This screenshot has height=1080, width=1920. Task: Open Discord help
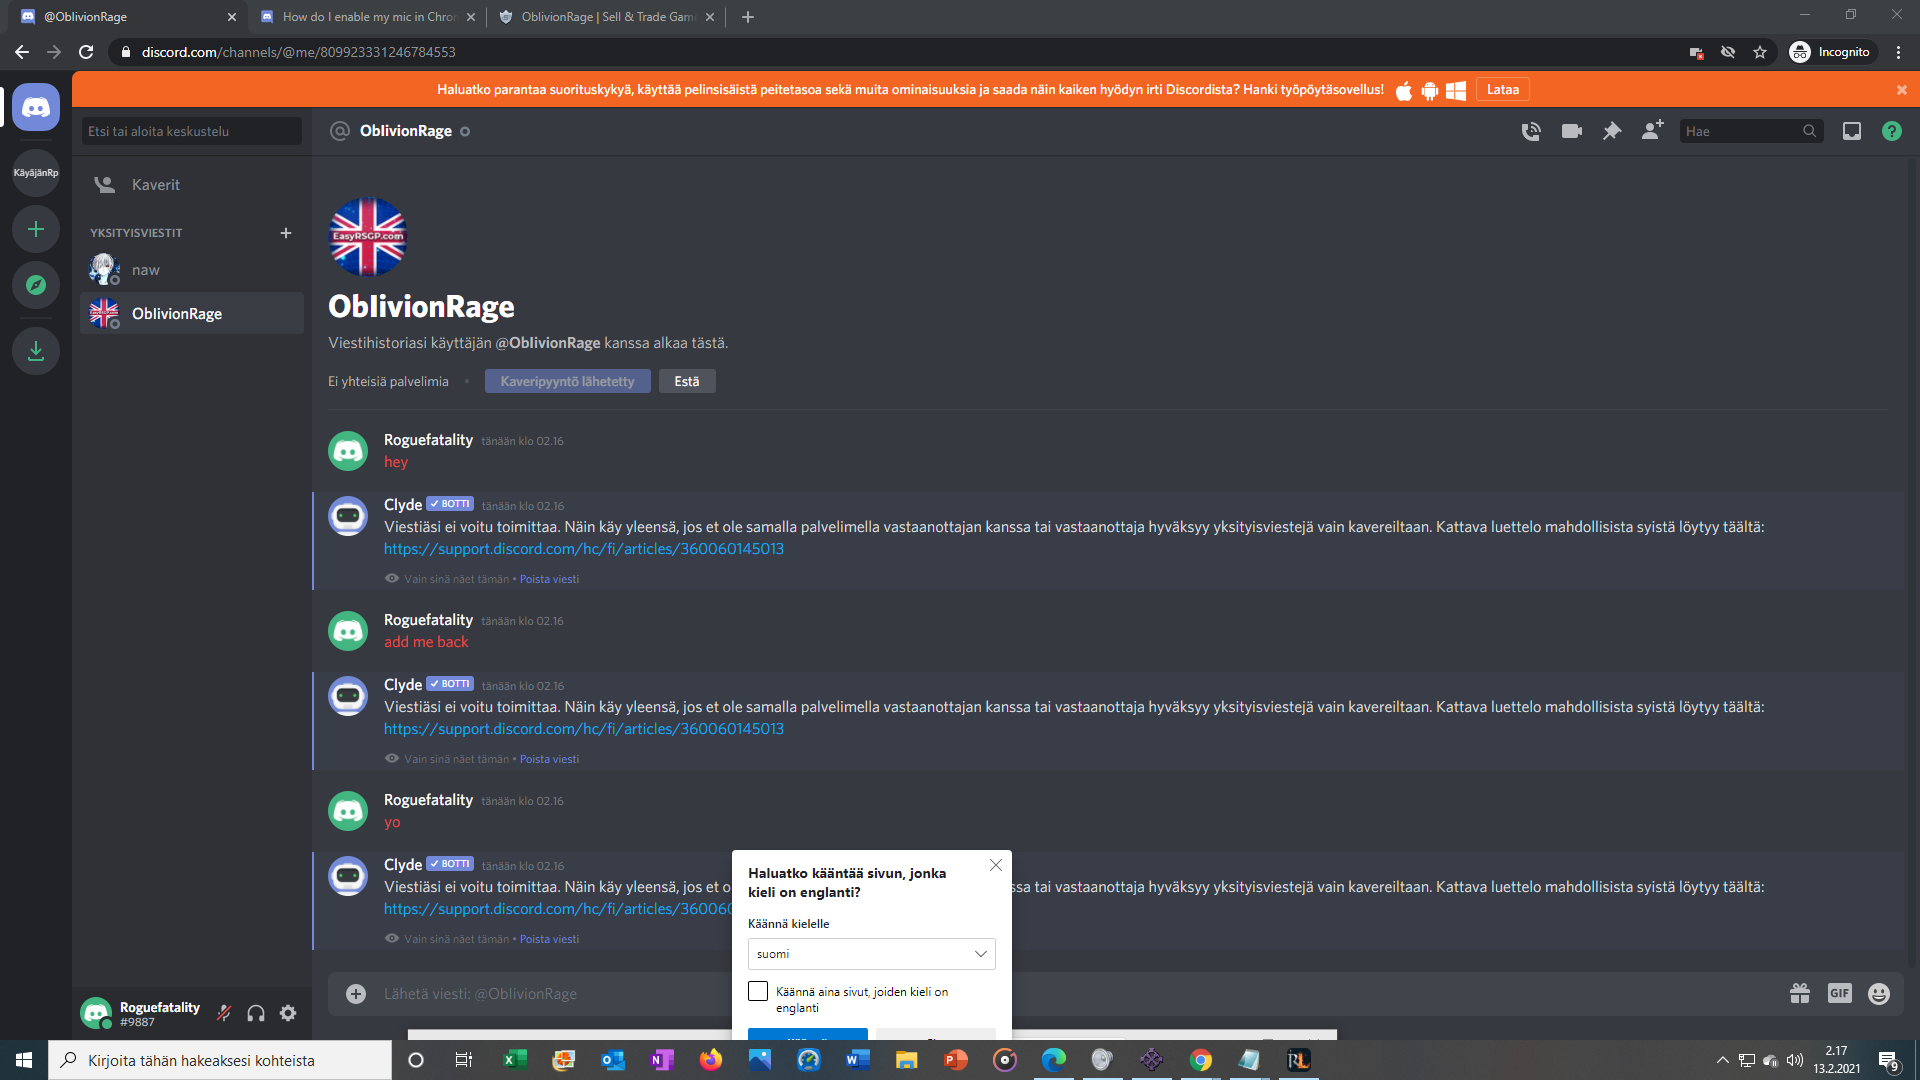[x=1891, y=131]
